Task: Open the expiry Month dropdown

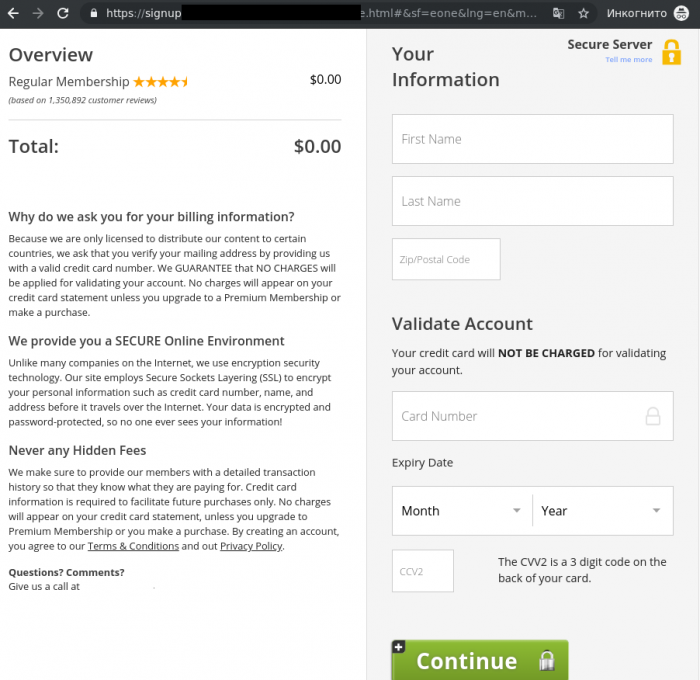Action: click(461, 511)
